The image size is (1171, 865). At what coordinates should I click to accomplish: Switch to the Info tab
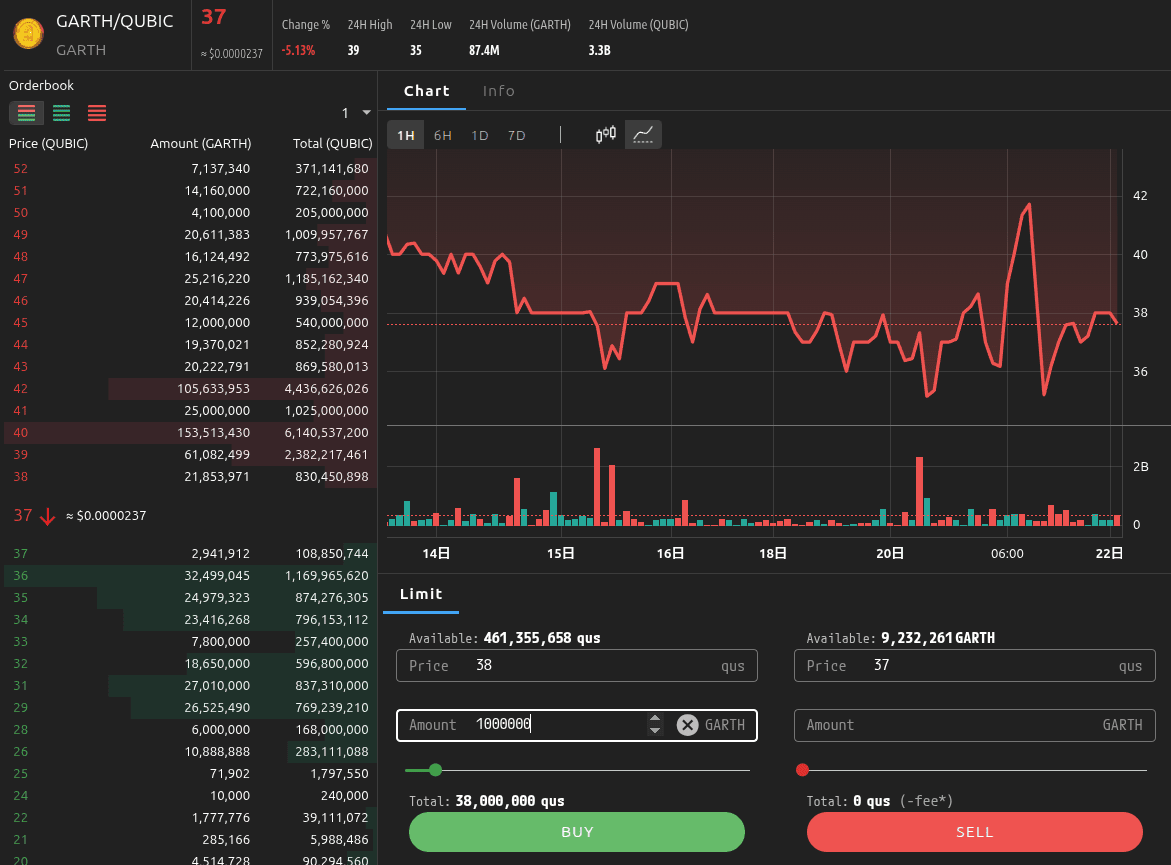pyautogui.click(x=498, y=91)
